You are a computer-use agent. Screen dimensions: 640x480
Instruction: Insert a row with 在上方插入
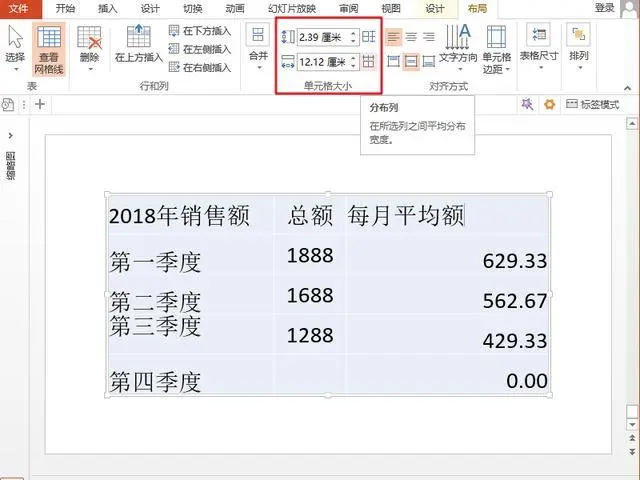click(139, 44)
